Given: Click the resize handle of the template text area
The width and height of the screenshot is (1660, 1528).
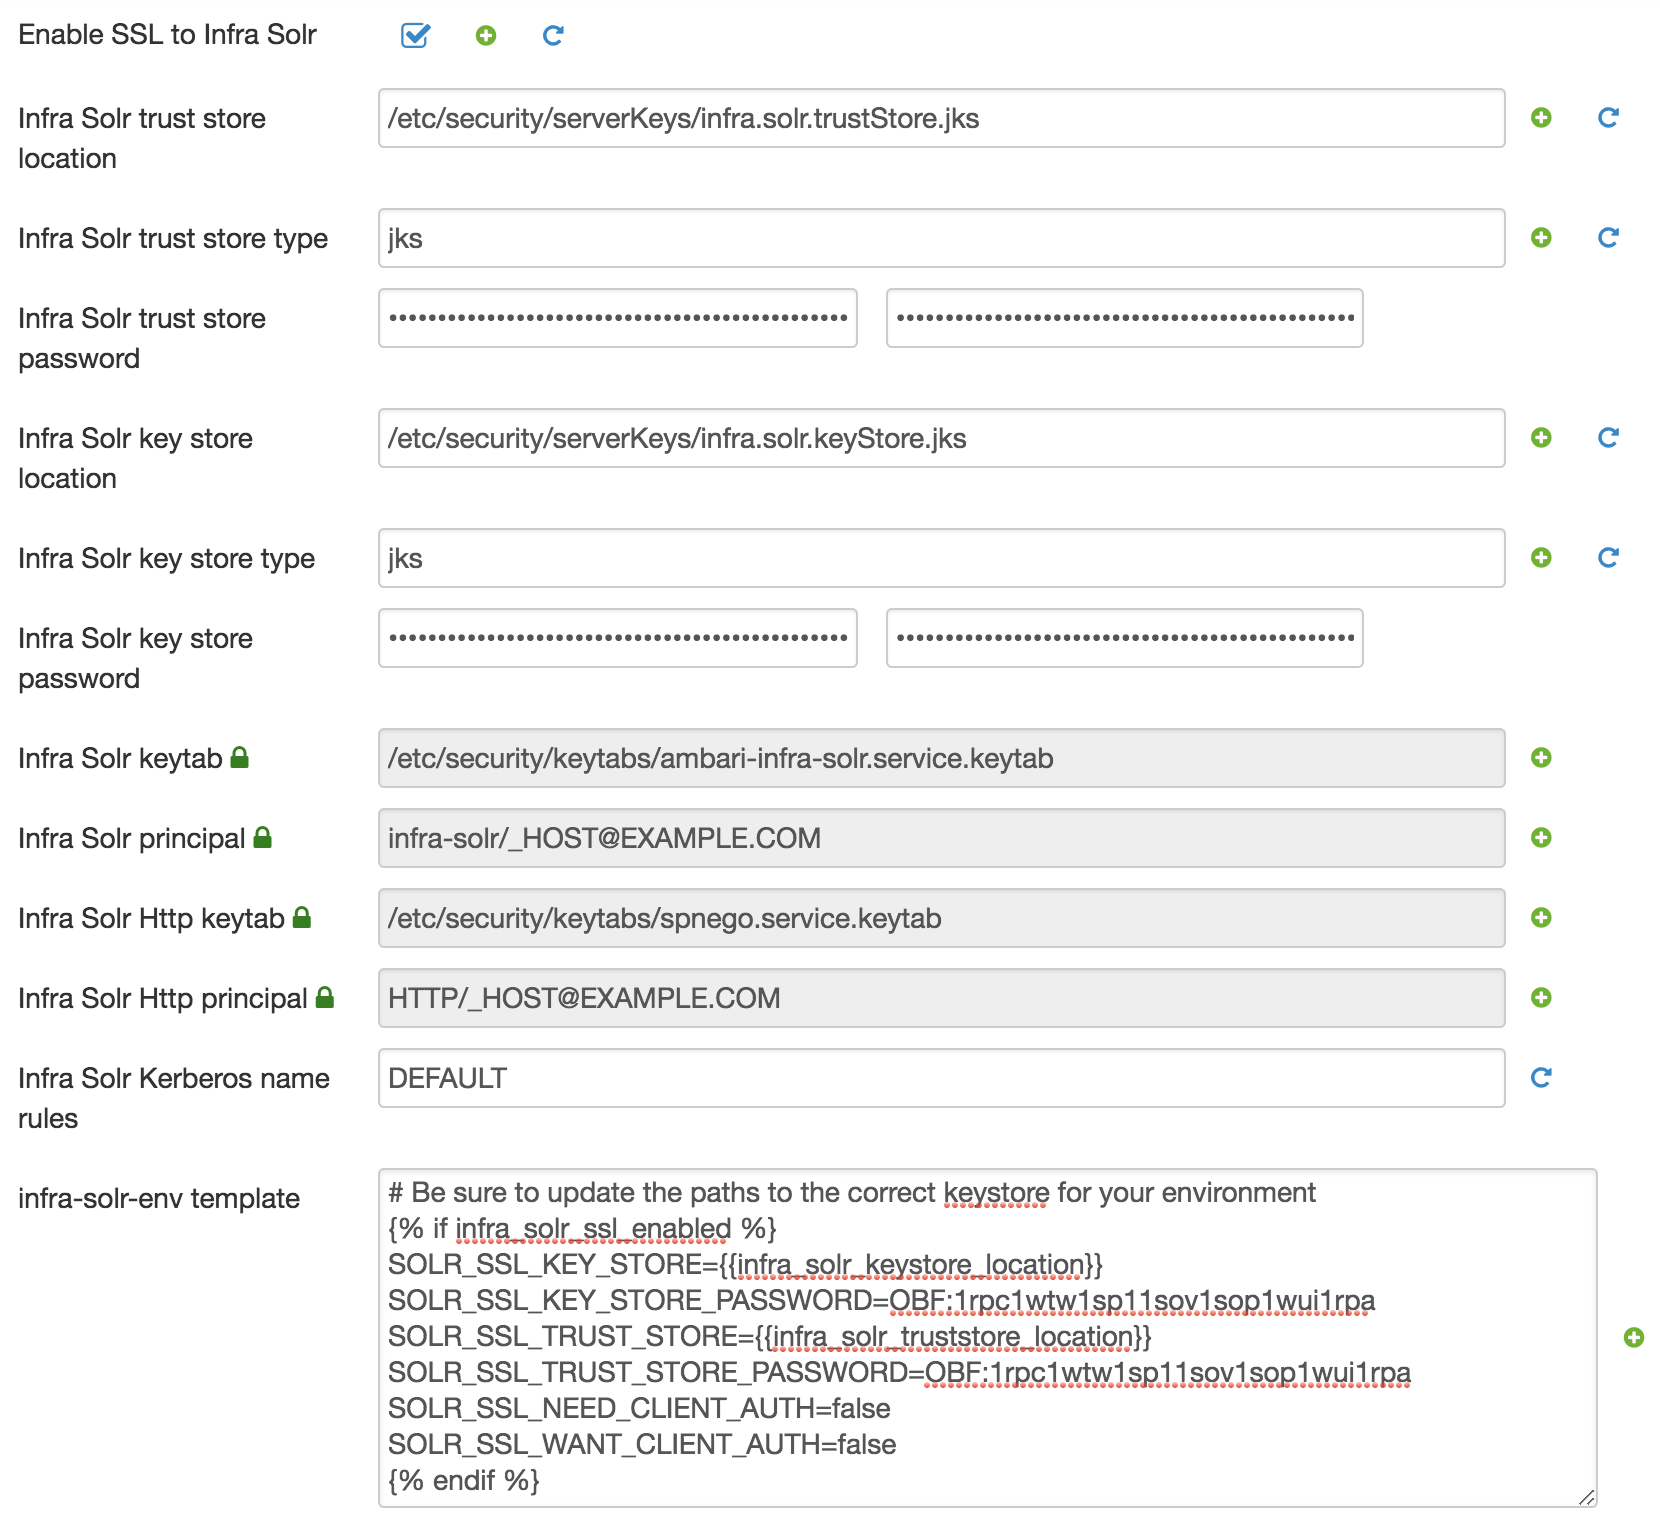Looking at the screenshot, I should coord(1586,1497).
